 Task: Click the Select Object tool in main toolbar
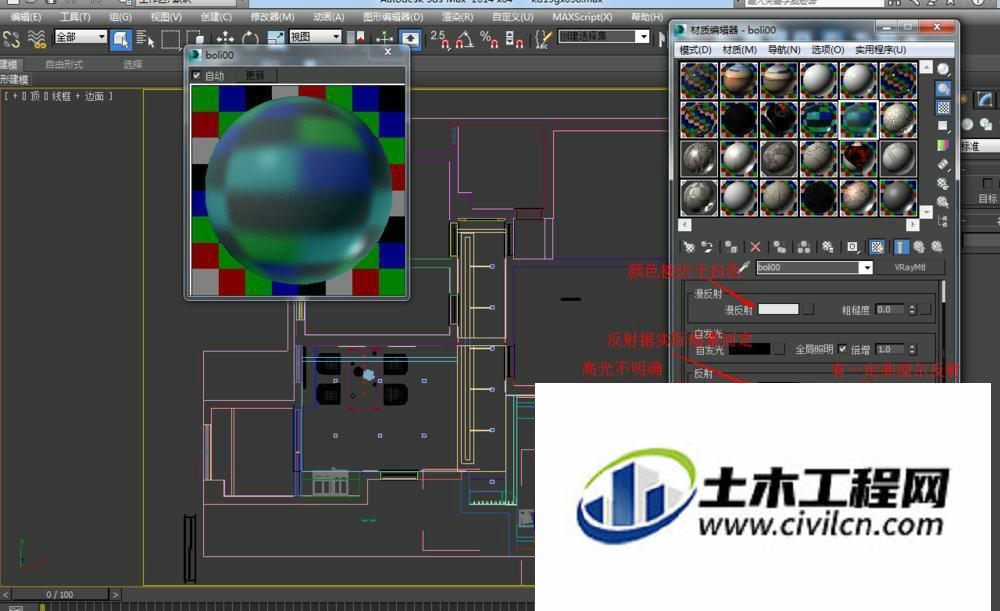[x=120, y=40]
